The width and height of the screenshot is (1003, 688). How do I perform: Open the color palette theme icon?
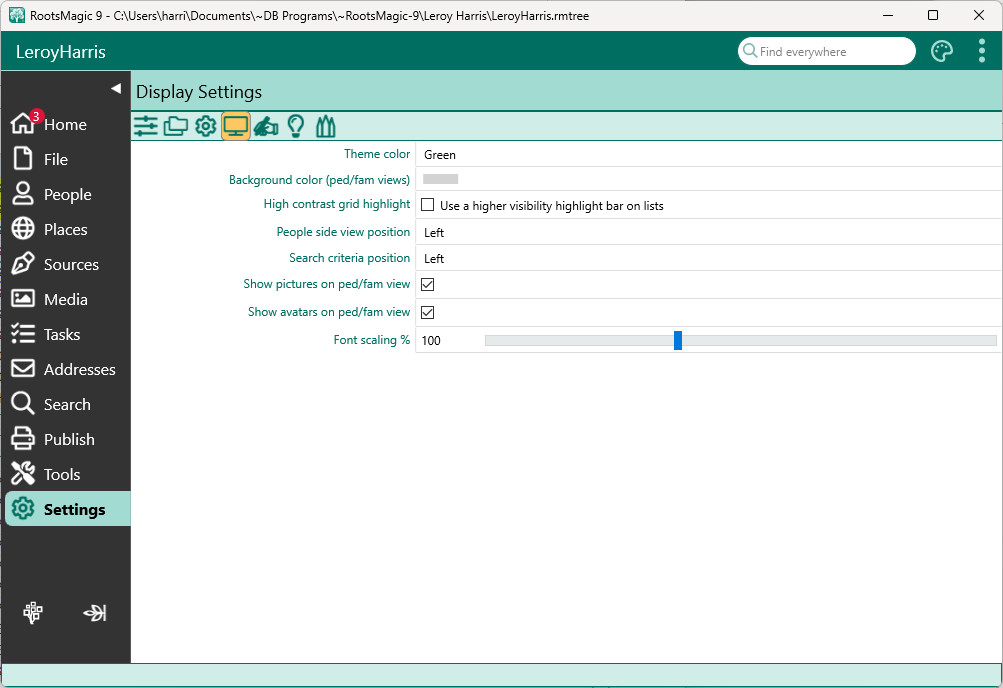point(942,52)
